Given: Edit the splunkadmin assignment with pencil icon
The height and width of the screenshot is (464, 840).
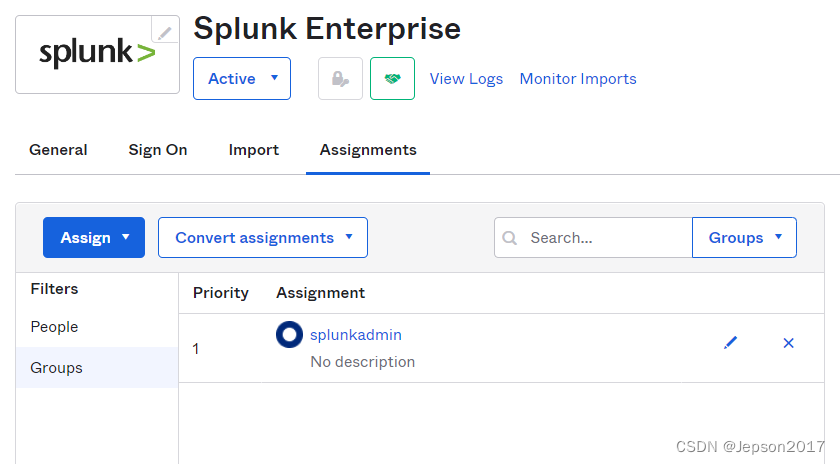Looking at the screenshot, I should click(730, 343).
